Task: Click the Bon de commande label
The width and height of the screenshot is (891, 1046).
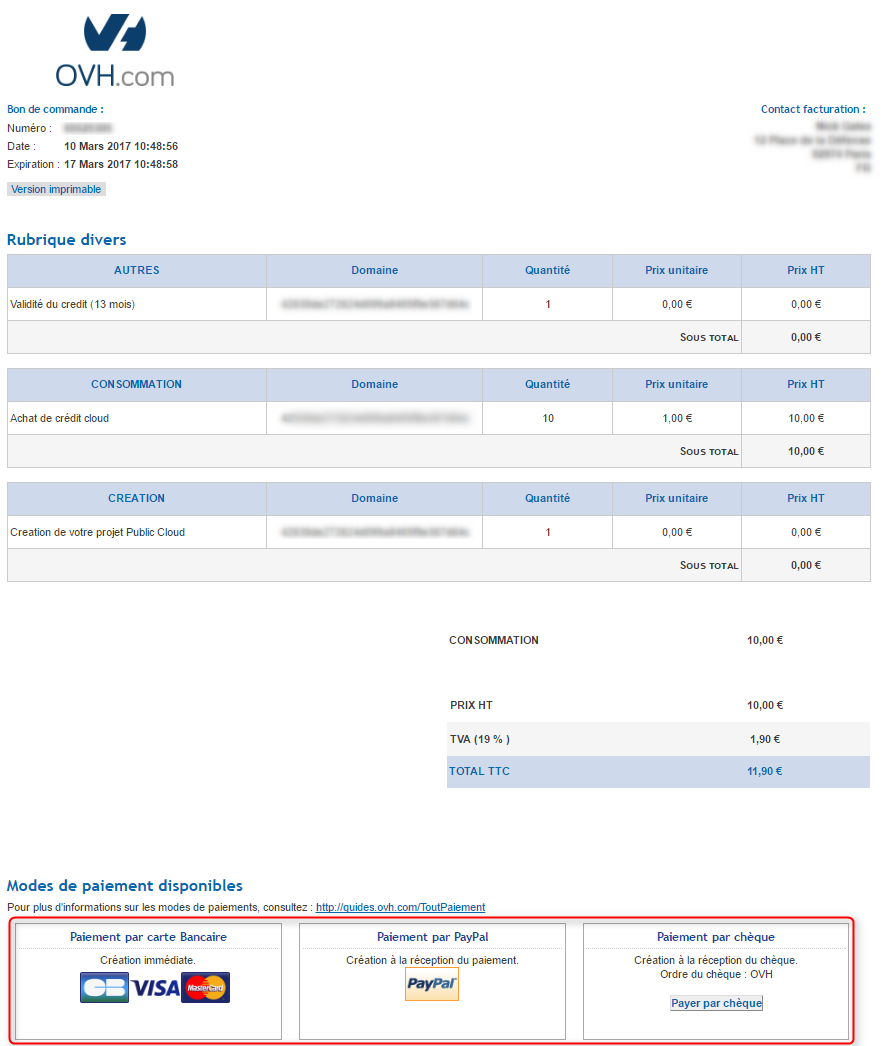Action: coord(55,109)
